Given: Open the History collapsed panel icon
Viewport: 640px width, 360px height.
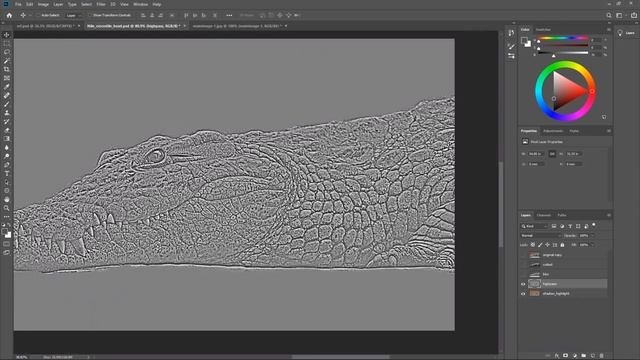Looking at the screenshot, I should click(511, 33).
